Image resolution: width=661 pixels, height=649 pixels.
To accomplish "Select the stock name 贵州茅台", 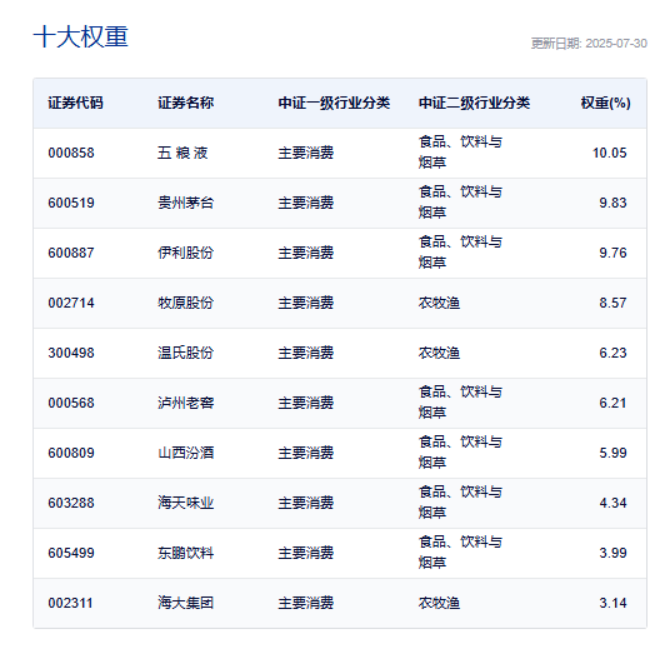I will [186, 203].
